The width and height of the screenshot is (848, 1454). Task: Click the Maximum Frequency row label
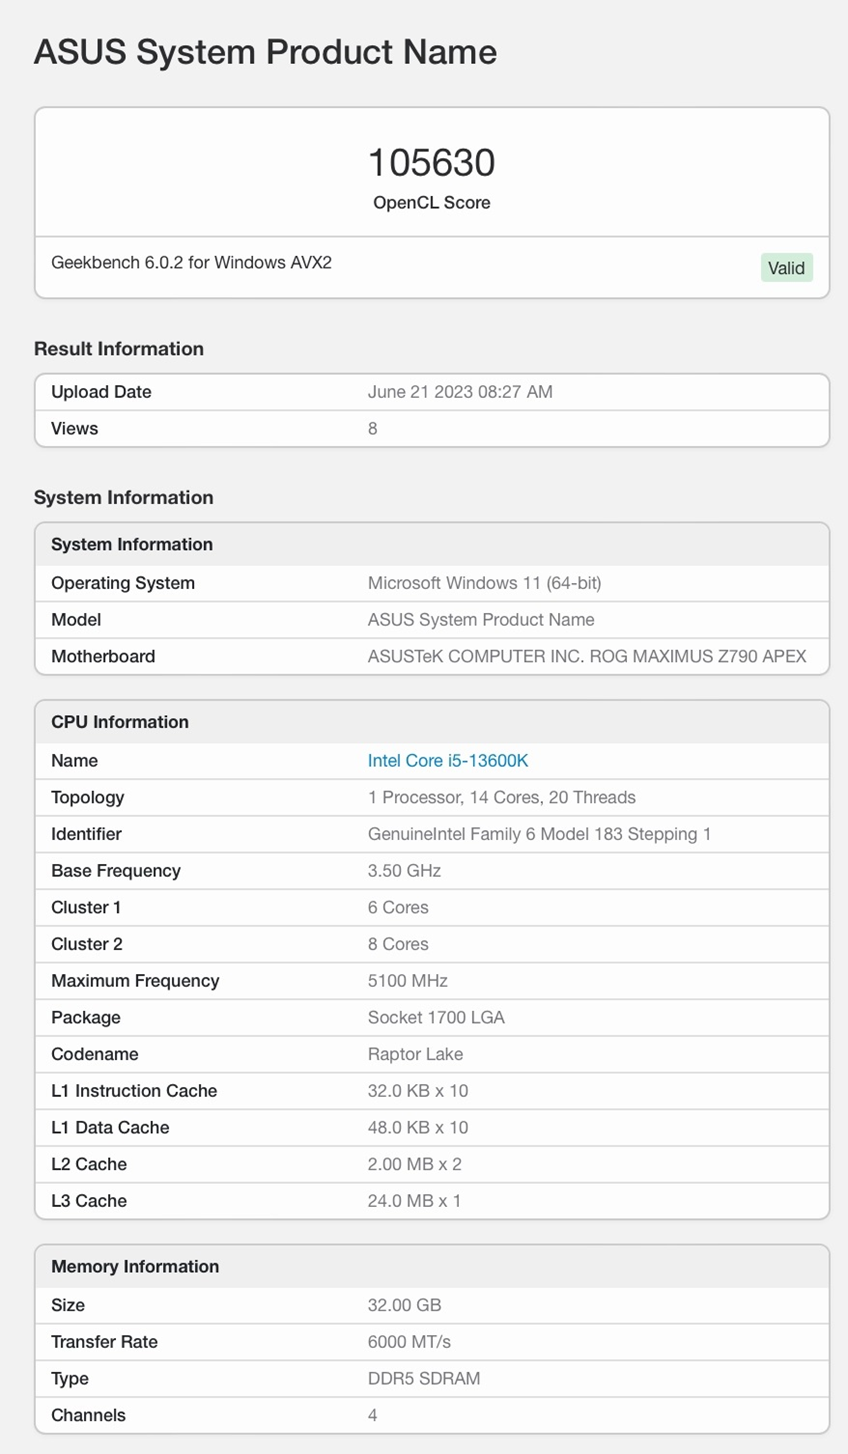pos(135,980)
